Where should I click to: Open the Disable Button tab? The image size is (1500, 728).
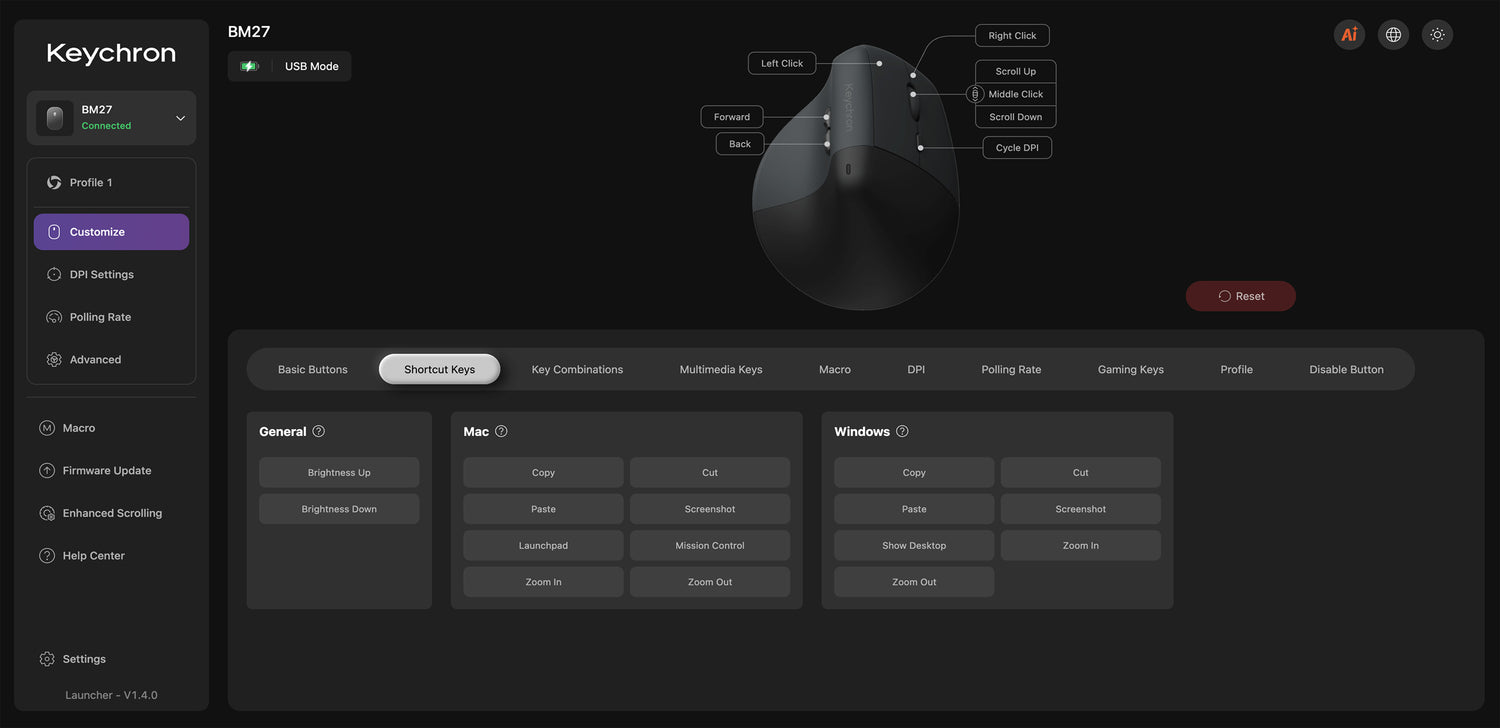(1347, 369)
